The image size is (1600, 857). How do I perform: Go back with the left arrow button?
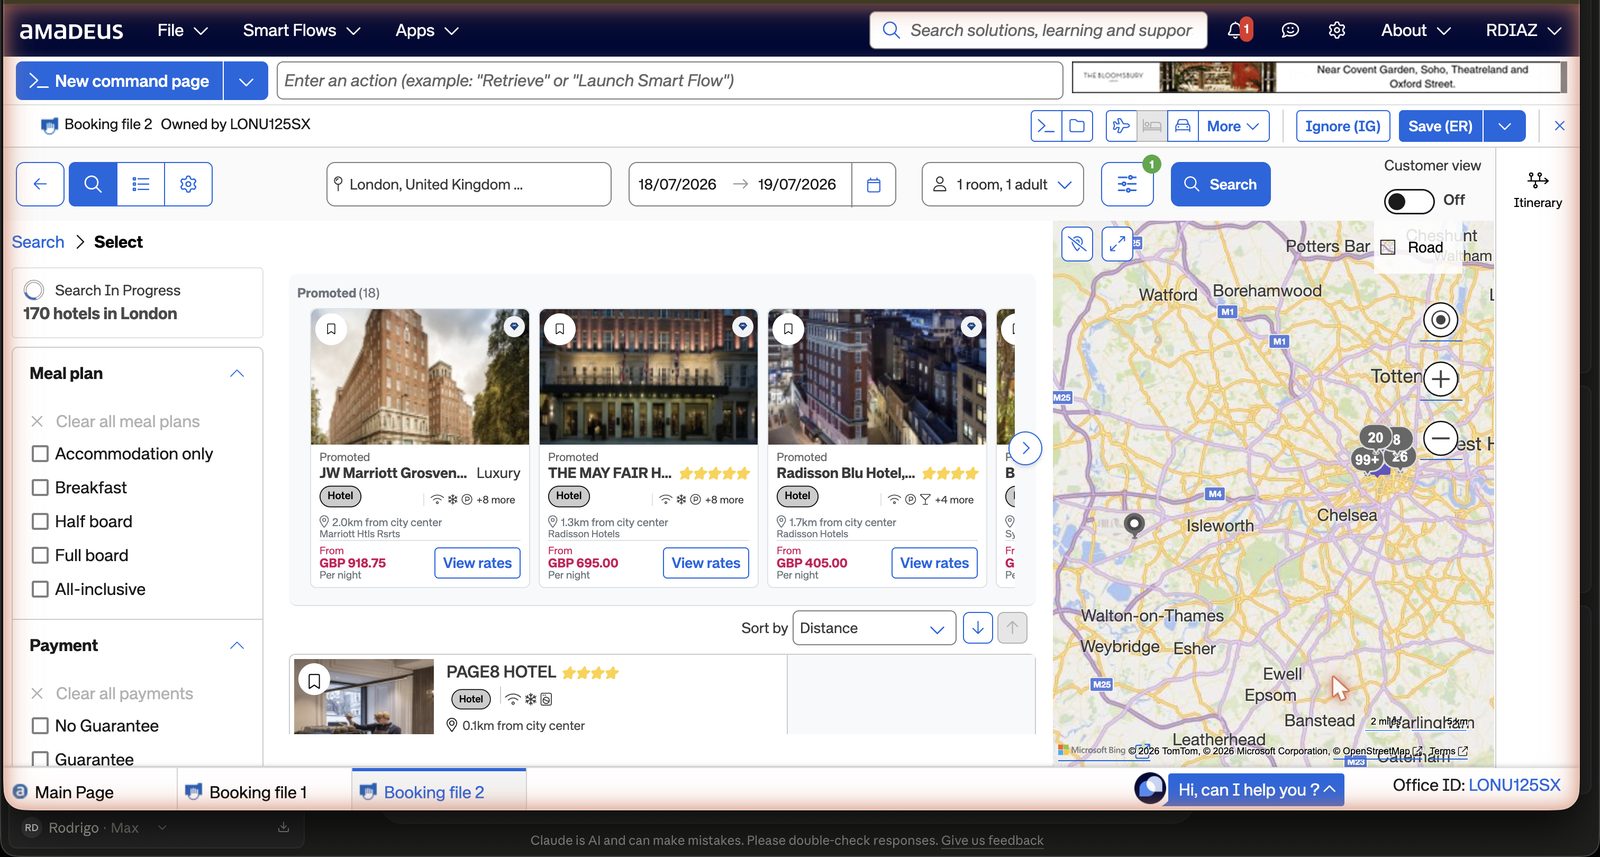40,184
